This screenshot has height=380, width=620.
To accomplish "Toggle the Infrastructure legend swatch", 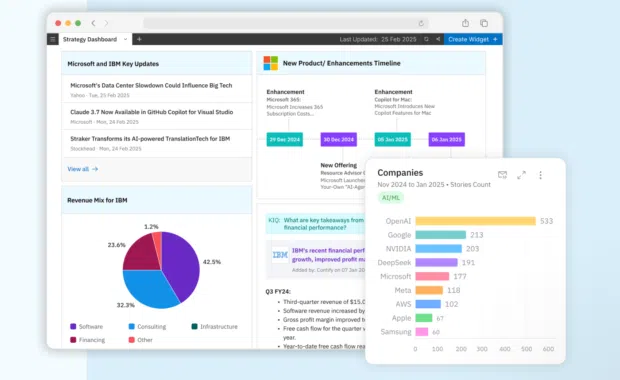I will [195, 326].
